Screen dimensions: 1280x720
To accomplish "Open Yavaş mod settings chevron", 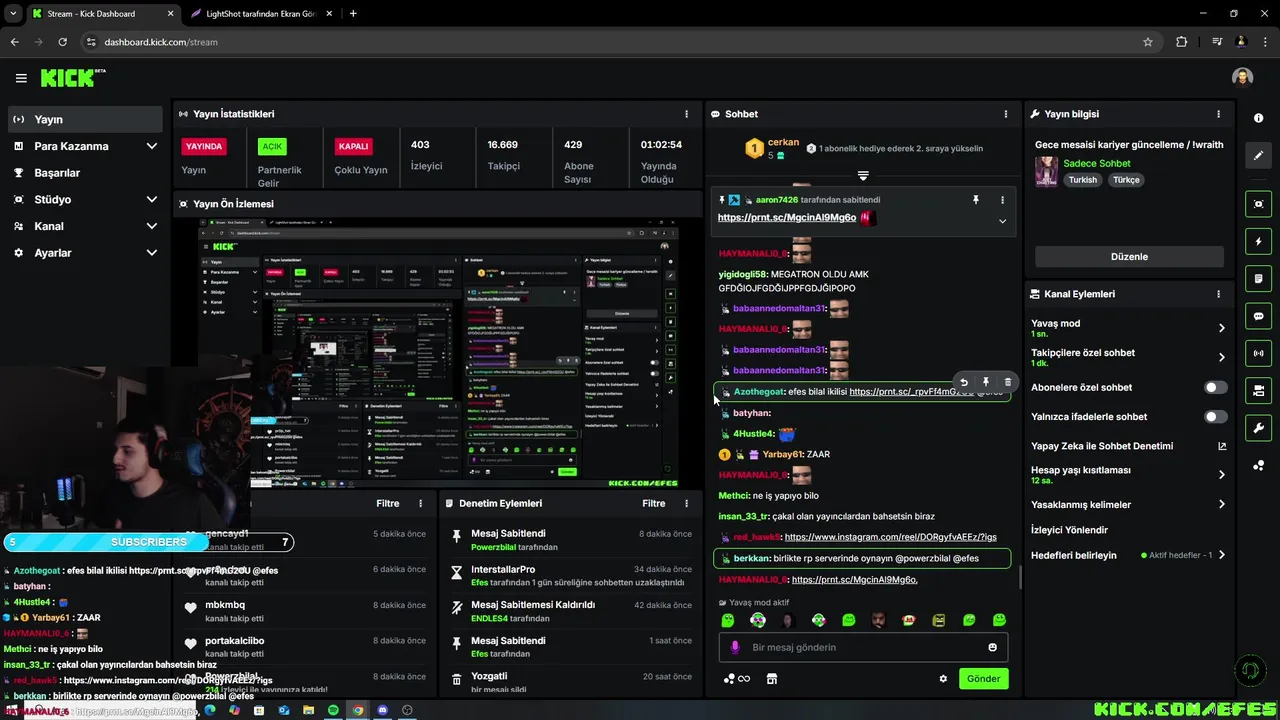I will pyautogui.click(x=1221, y=328).
